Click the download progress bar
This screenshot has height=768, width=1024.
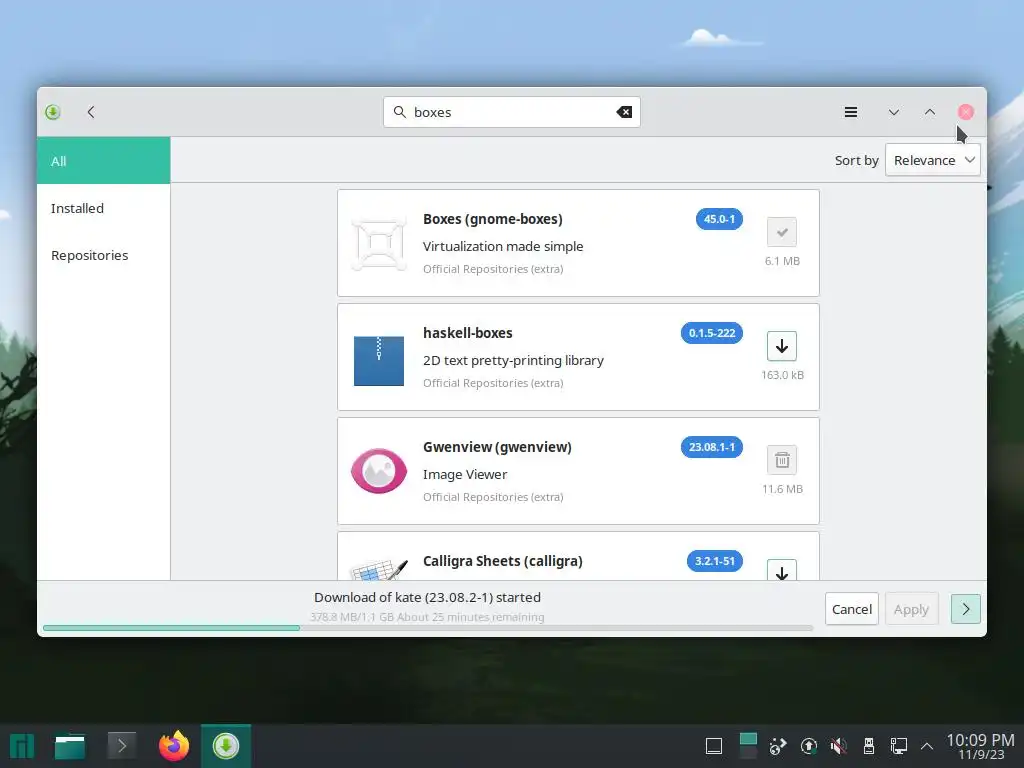click(428, 628)
